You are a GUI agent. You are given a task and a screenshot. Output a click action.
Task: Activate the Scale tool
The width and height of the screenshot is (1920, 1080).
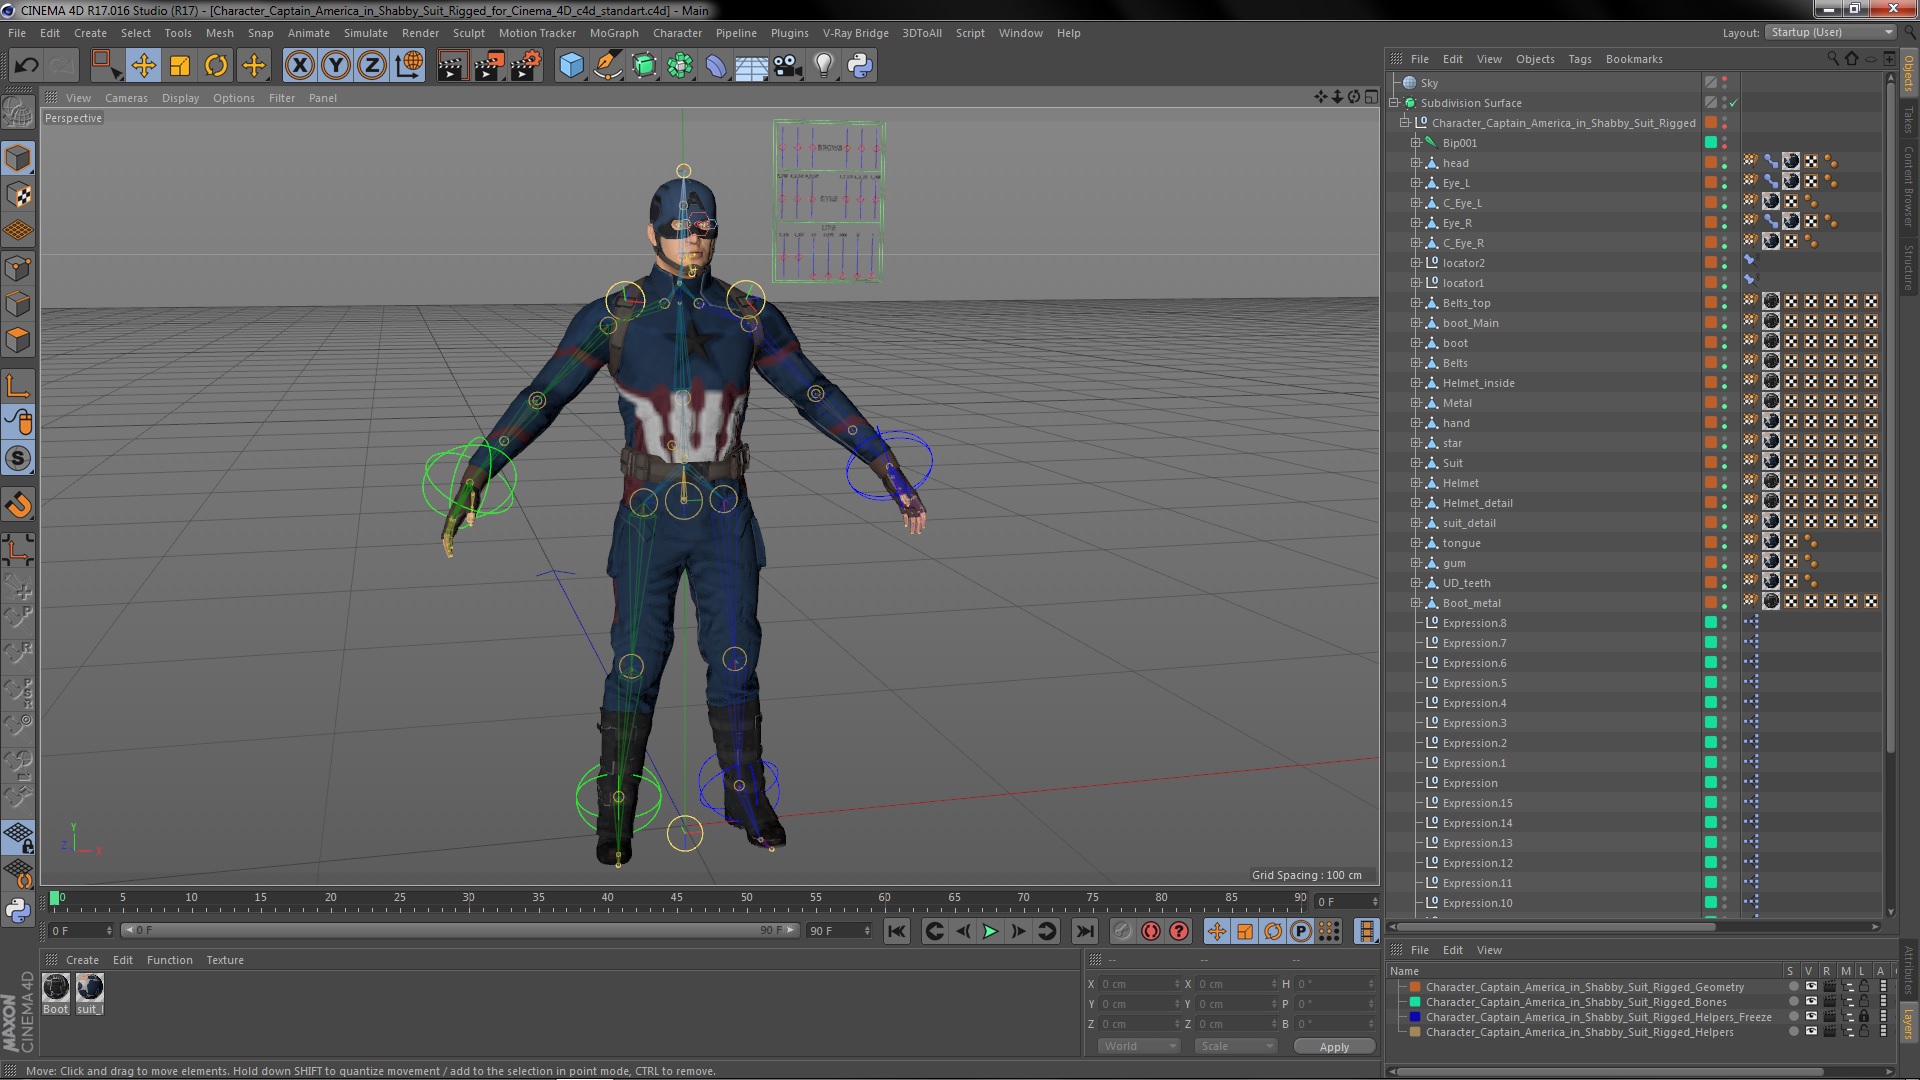tap(180, 66)
